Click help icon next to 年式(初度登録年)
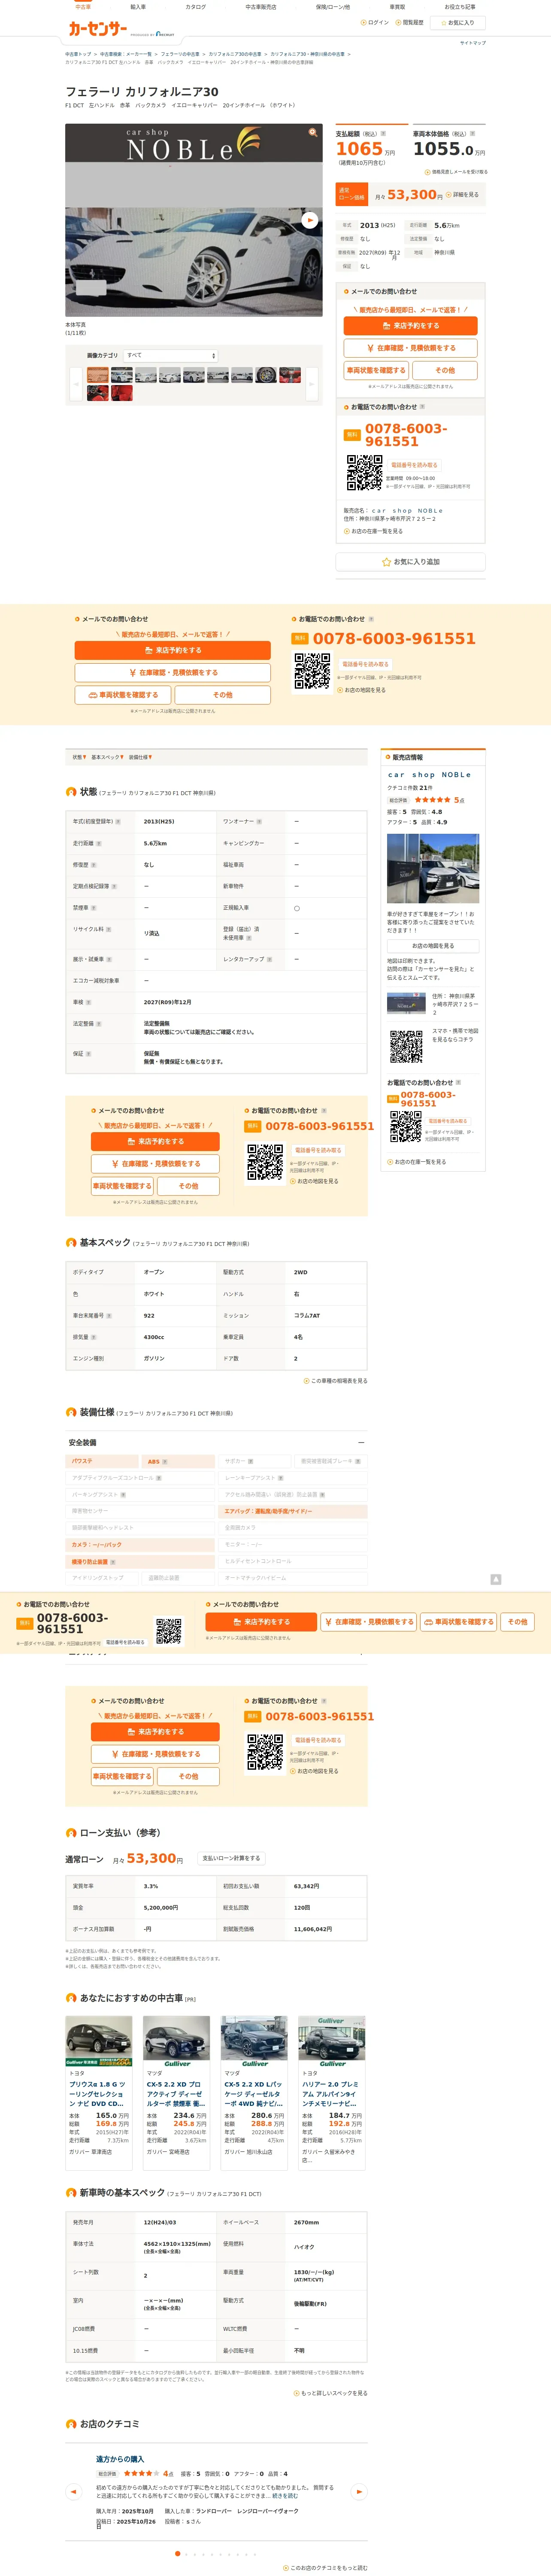Viewport: 551px width, 2576px height. coord(118,822)
